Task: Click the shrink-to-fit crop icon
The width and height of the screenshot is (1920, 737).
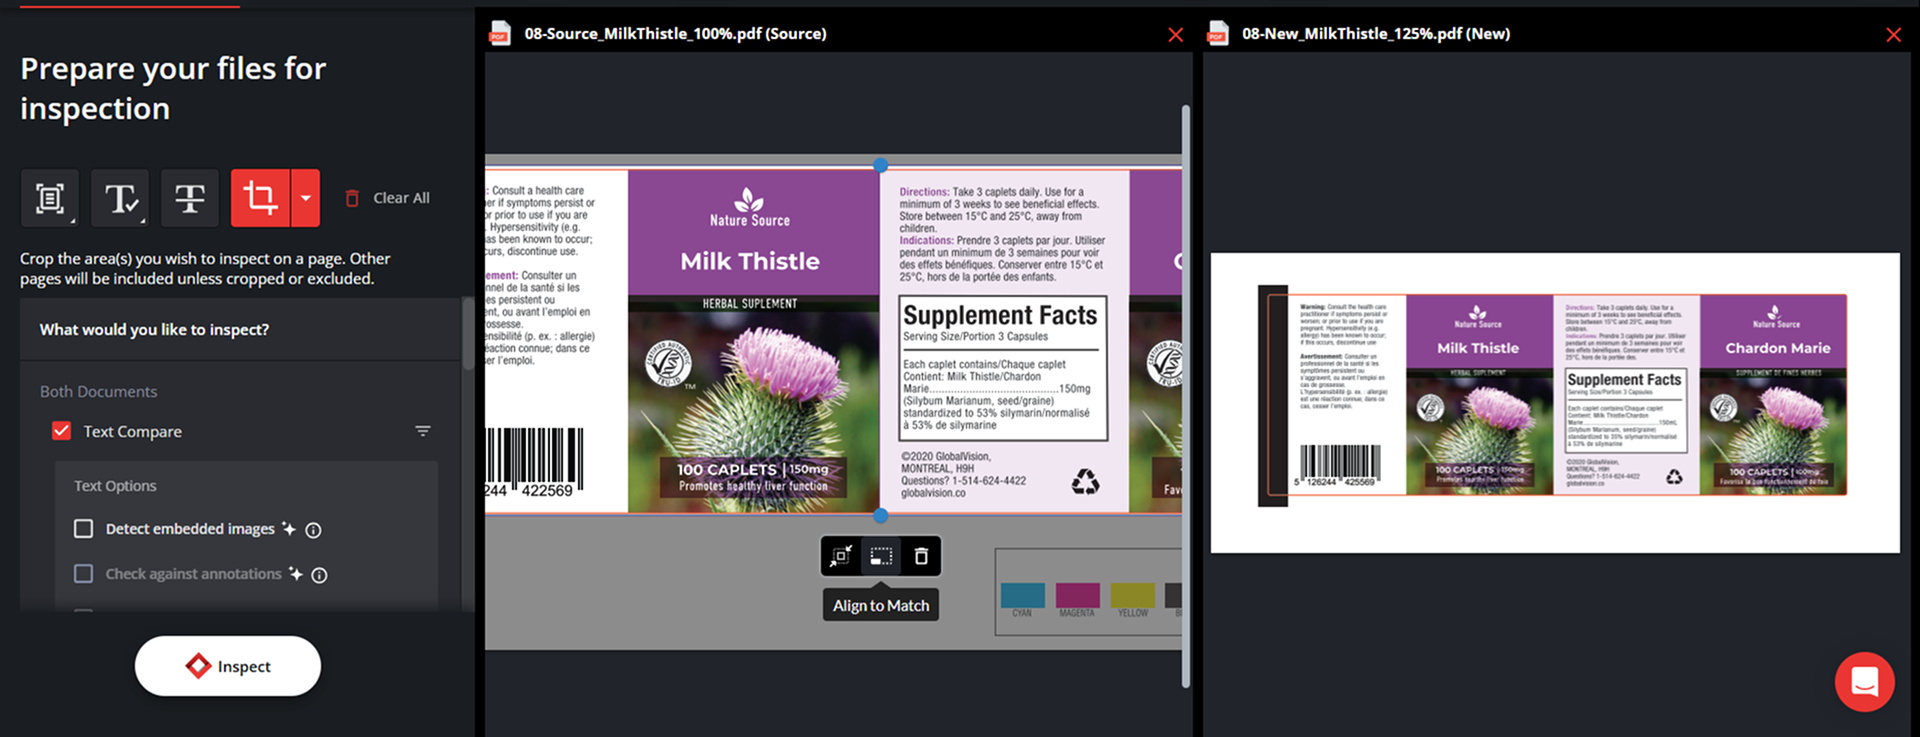Action: tap(841, 556)
